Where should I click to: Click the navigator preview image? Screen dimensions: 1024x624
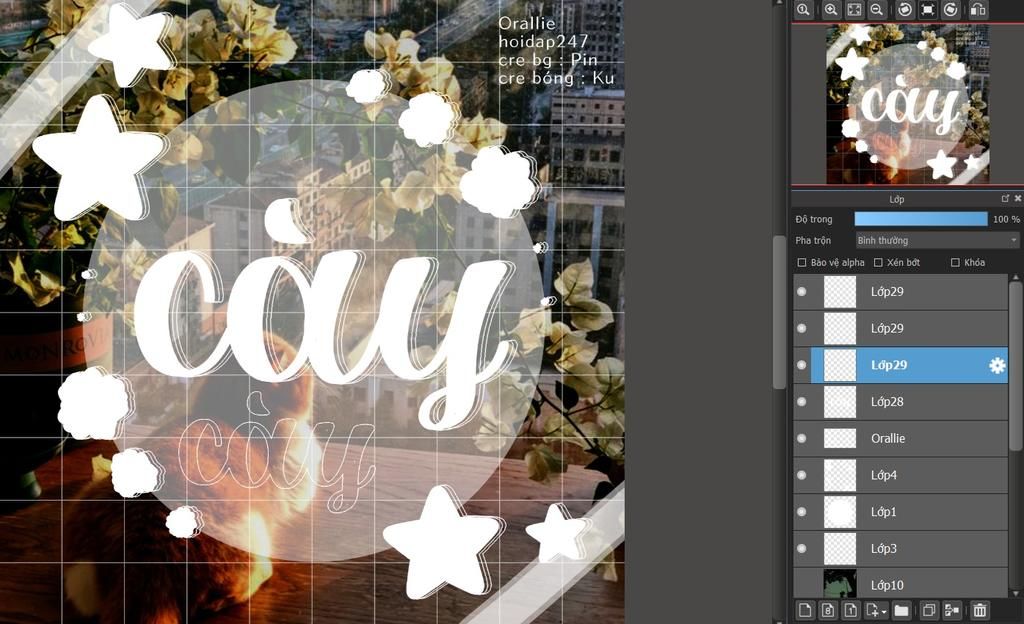(907, 104)
